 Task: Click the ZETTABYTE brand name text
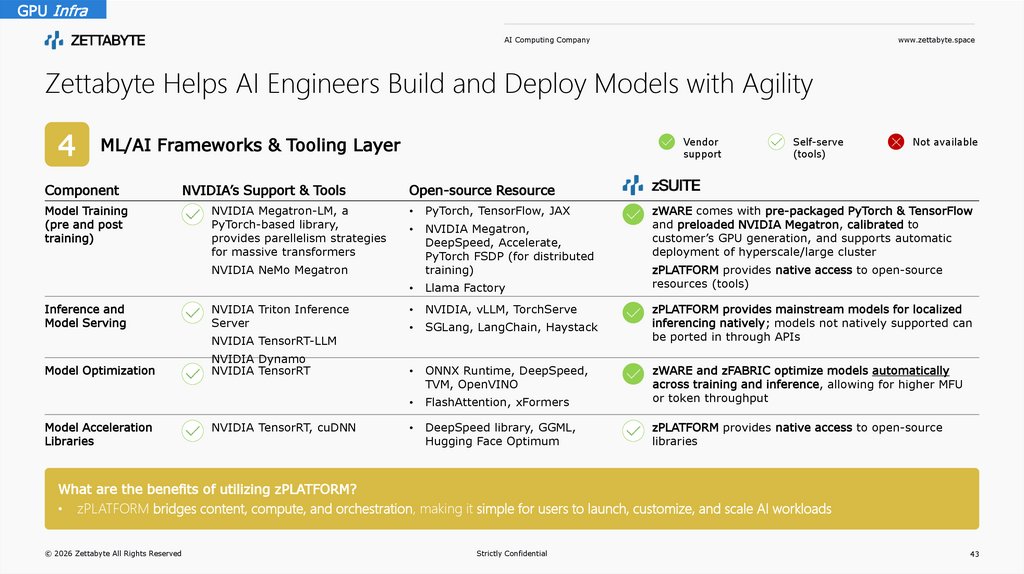[108, 40]
